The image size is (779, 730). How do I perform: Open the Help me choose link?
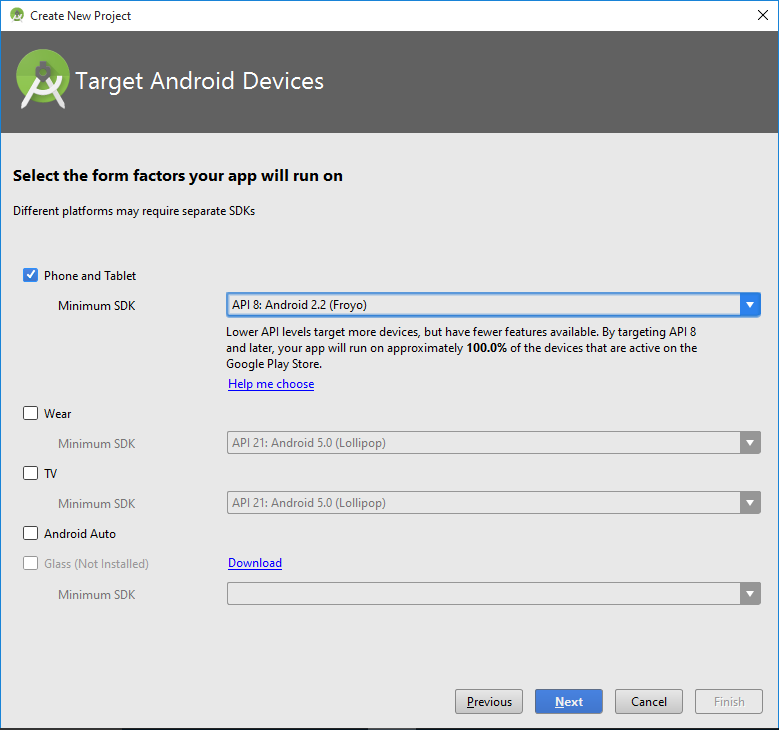click(x=271, y=384)
